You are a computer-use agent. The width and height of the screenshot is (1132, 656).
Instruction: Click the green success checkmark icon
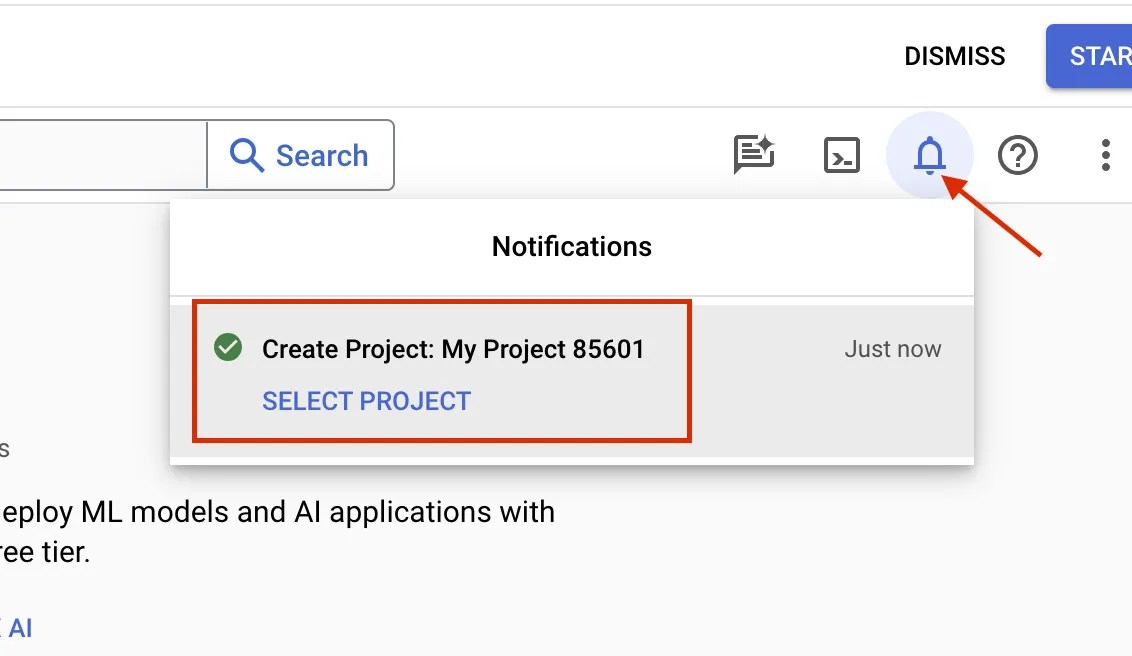click(x=229, y=348)
